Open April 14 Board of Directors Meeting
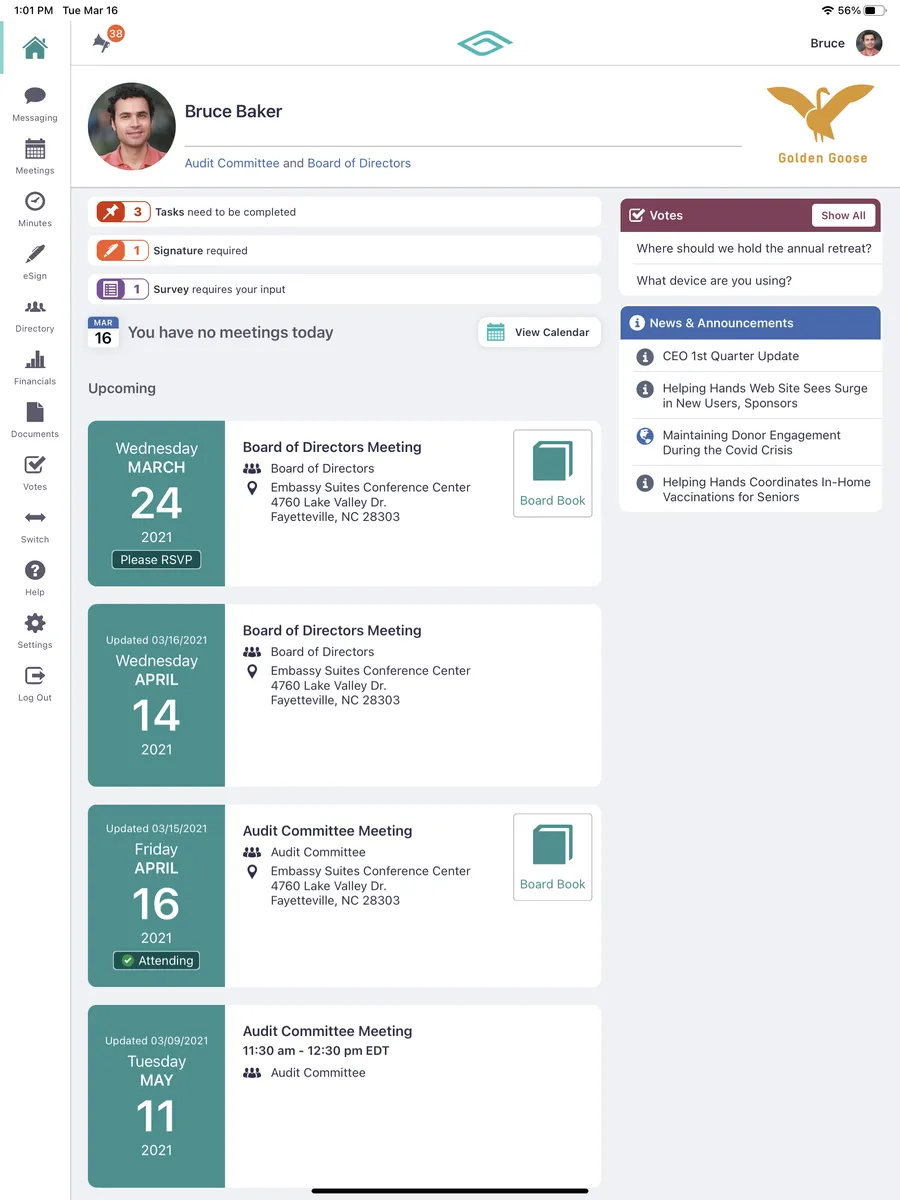900x1200 pixels. click(x=332, y=631)
